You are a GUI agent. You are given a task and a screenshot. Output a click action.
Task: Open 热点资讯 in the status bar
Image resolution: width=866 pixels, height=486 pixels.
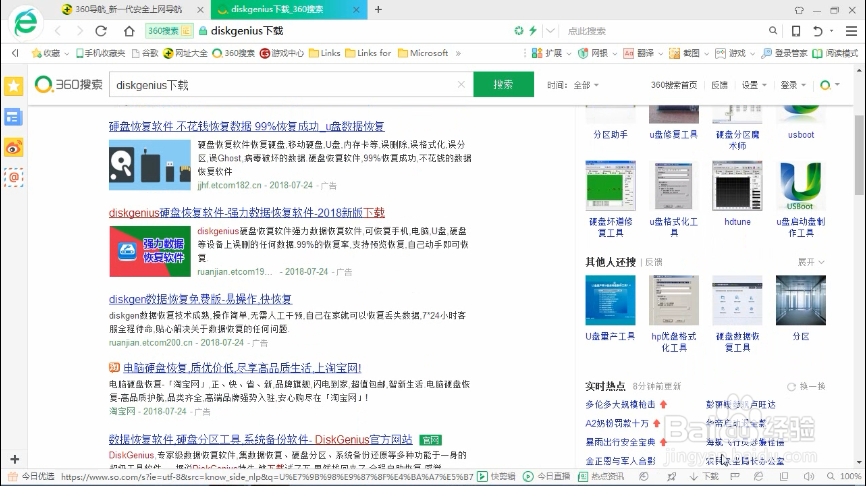click(601, 476)
